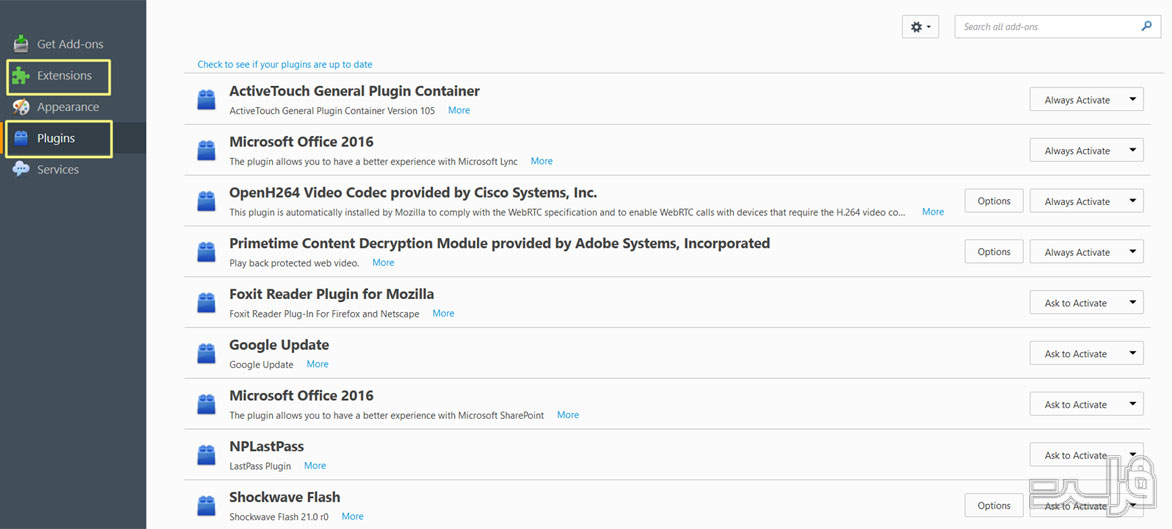
Task: Select the 'Foxit Reader Plugin for Mozilla' title
Action: [x=332, y=294]
